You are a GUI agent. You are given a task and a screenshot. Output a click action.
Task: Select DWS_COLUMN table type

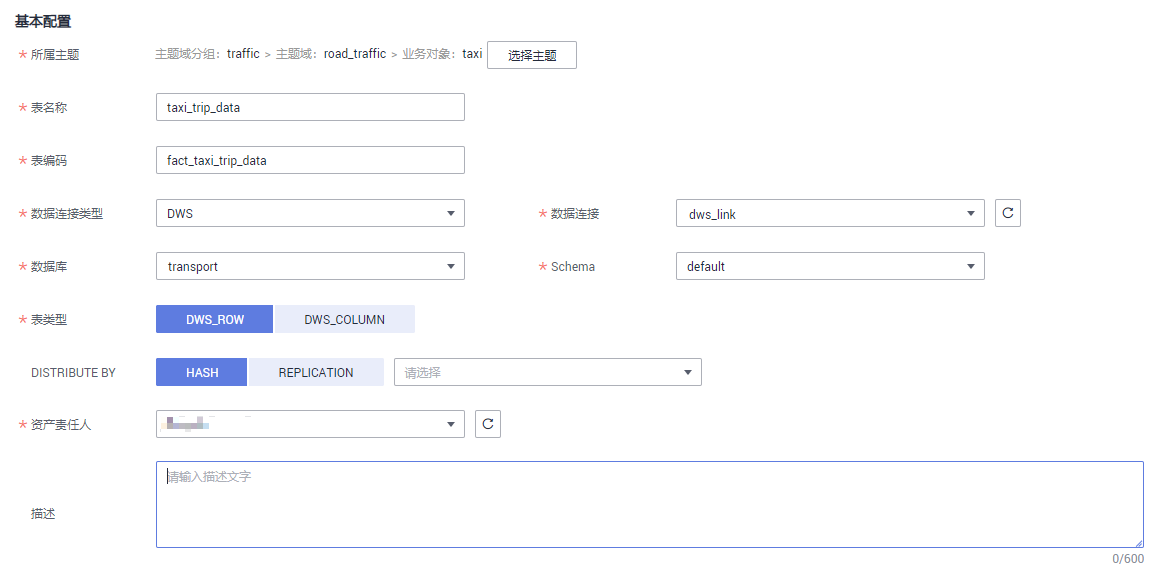344,319
